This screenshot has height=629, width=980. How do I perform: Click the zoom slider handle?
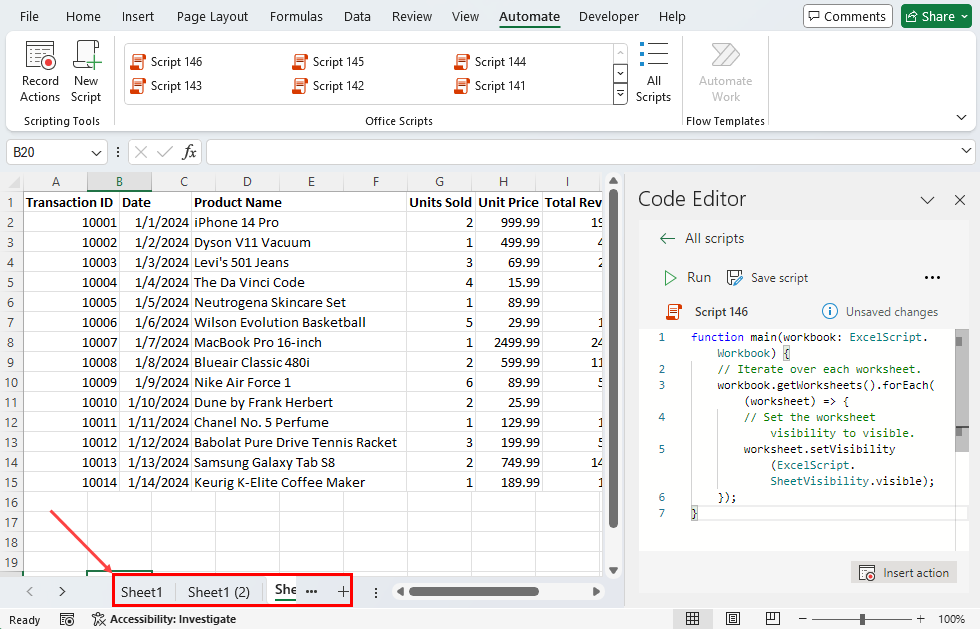click(862, 619)
